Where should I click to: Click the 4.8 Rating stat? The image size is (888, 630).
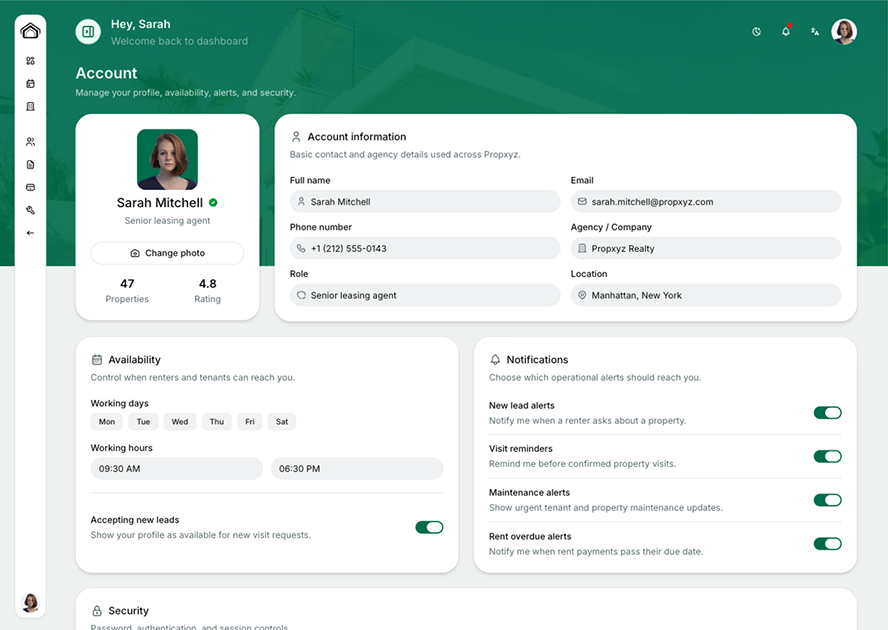tap(208, 291)
